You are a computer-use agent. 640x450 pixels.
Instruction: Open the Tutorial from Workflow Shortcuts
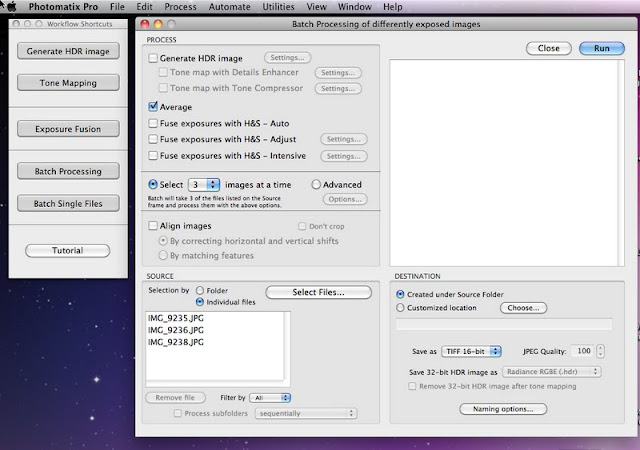click(67, 250)
